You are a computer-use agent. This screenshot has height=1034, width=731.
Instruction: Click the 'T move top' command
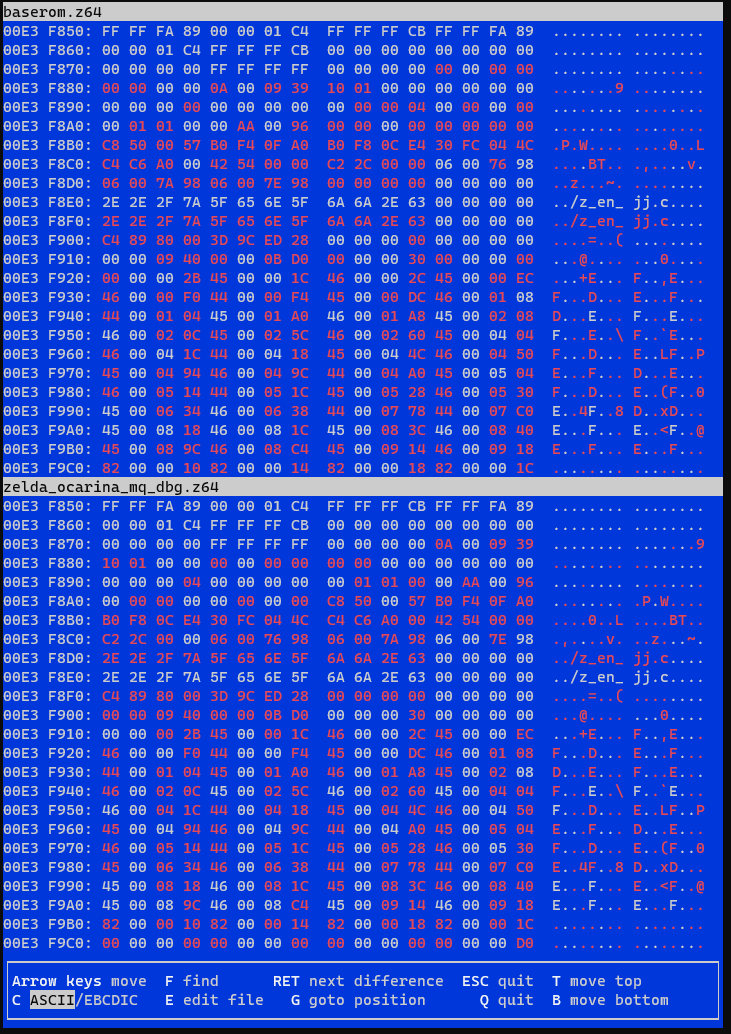[596, 981]
